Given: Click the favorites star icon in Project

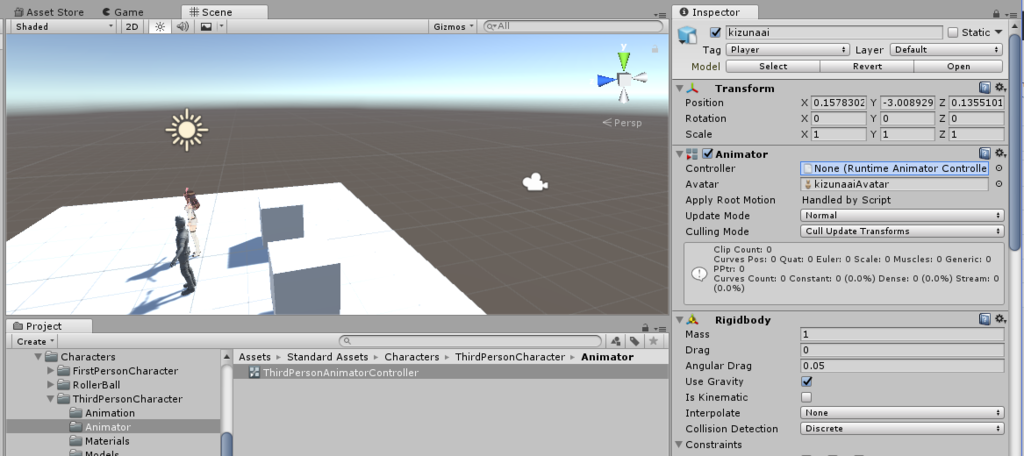Looking at the screenshot, I should point(653,341).
